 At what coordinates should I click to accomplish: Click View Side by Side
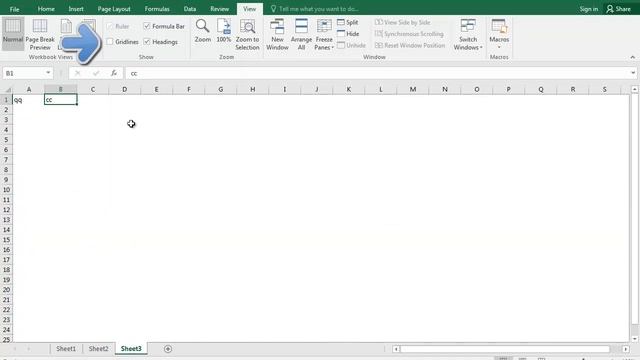coord(402,22)
